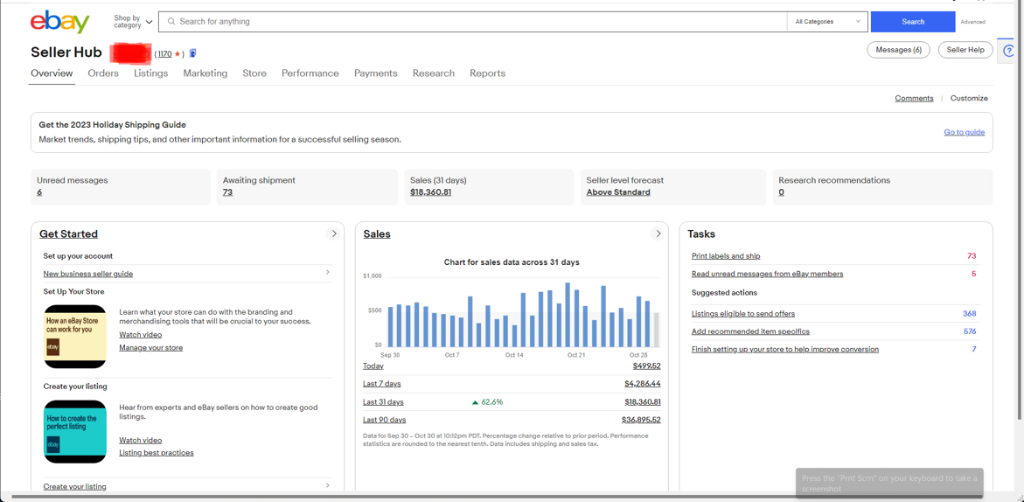
Task: Open the Go to guide link
Action: [x=964, y=132]
